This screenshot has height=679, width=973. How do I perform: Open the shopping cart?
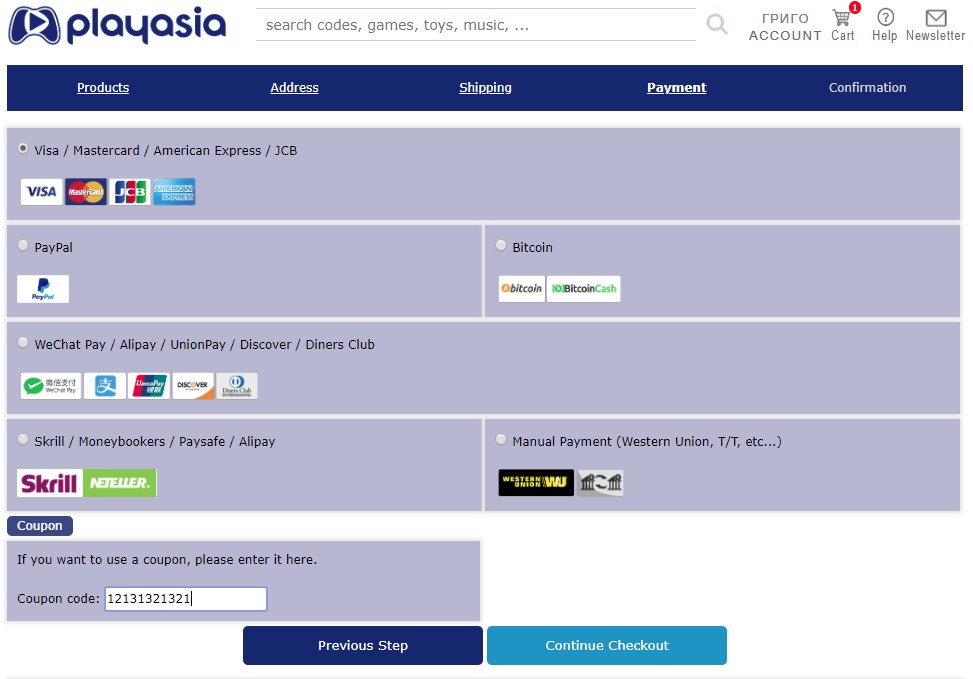point(843,25)
